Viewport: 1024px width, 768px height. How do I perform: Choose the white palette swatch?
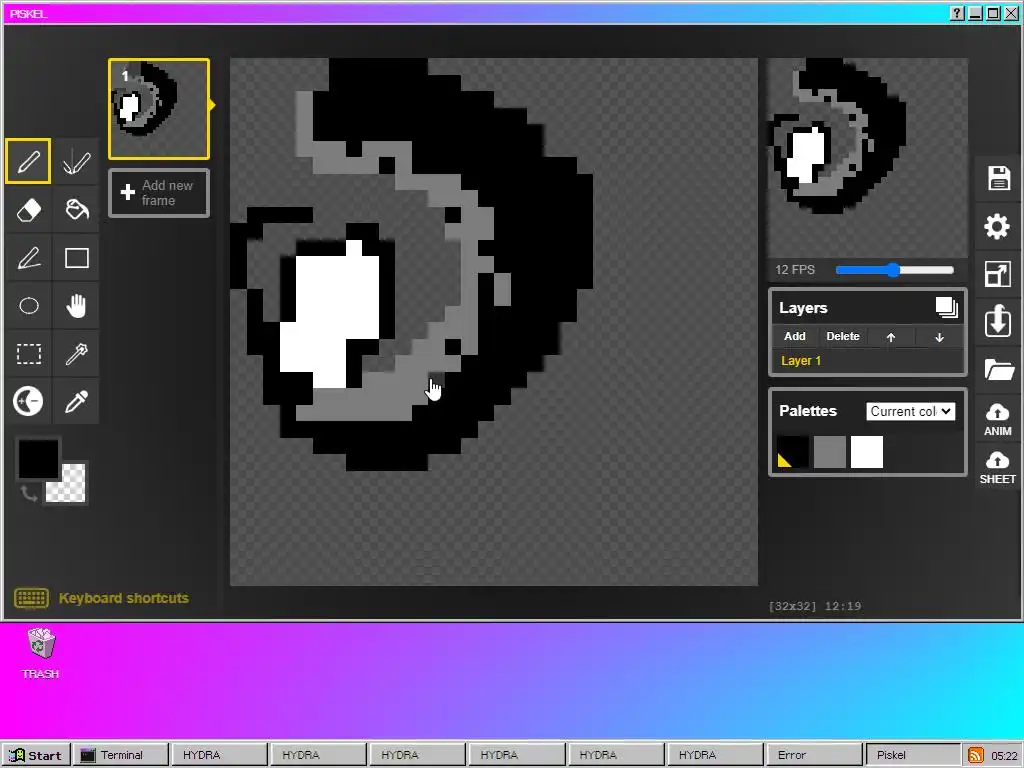867,452
